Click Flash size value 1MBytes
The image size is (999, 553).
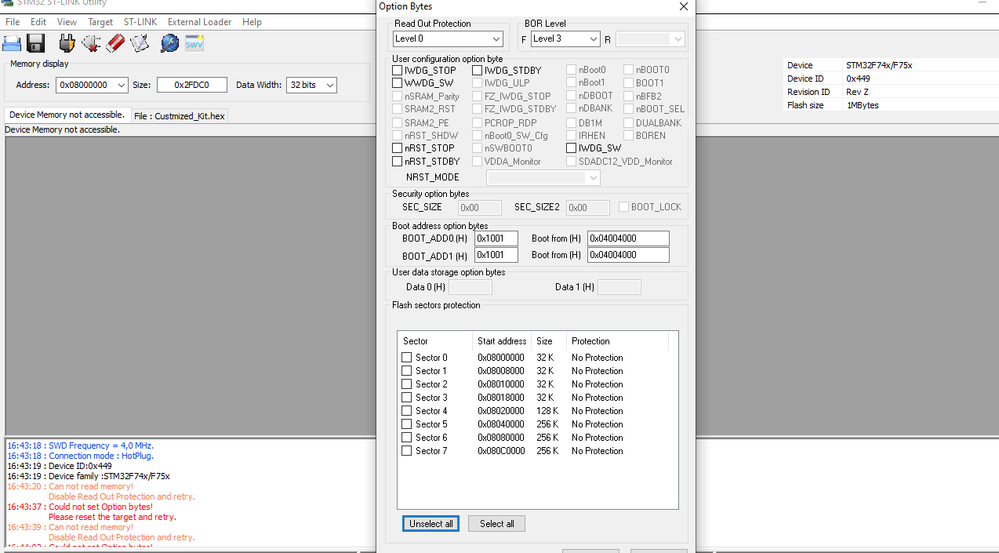tap(862, 106)
